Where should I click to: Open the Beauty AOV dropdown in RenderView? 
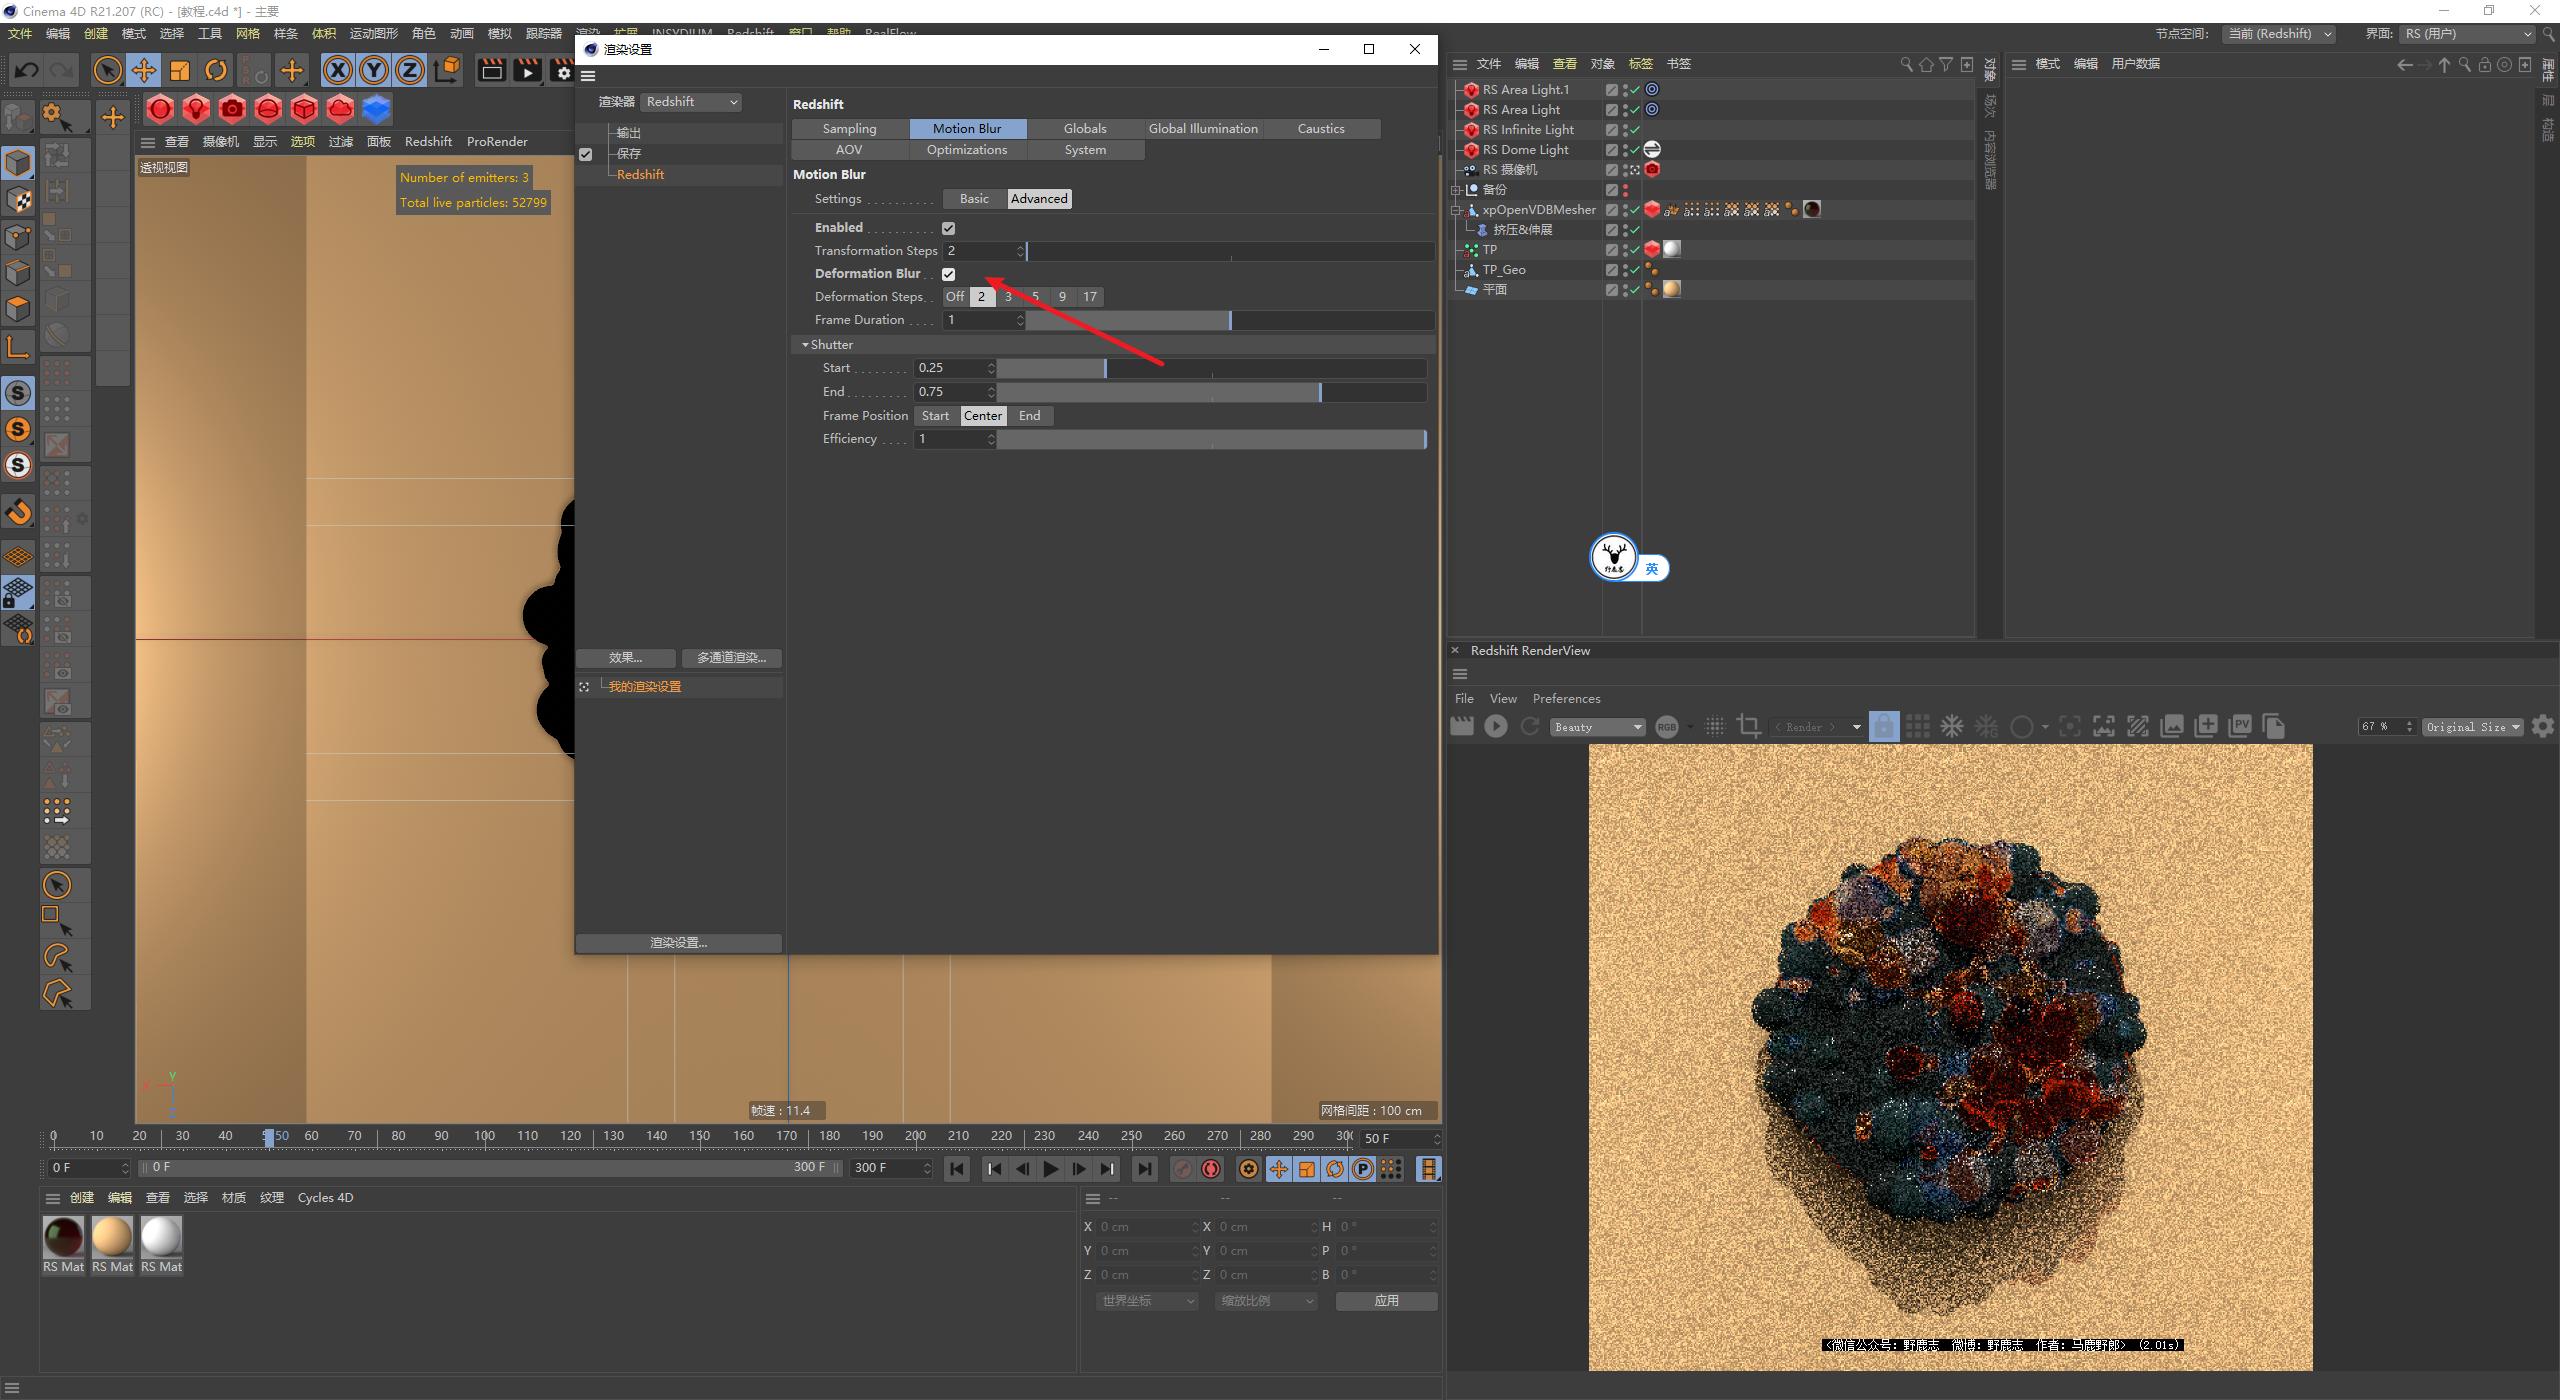[1596, 726]
